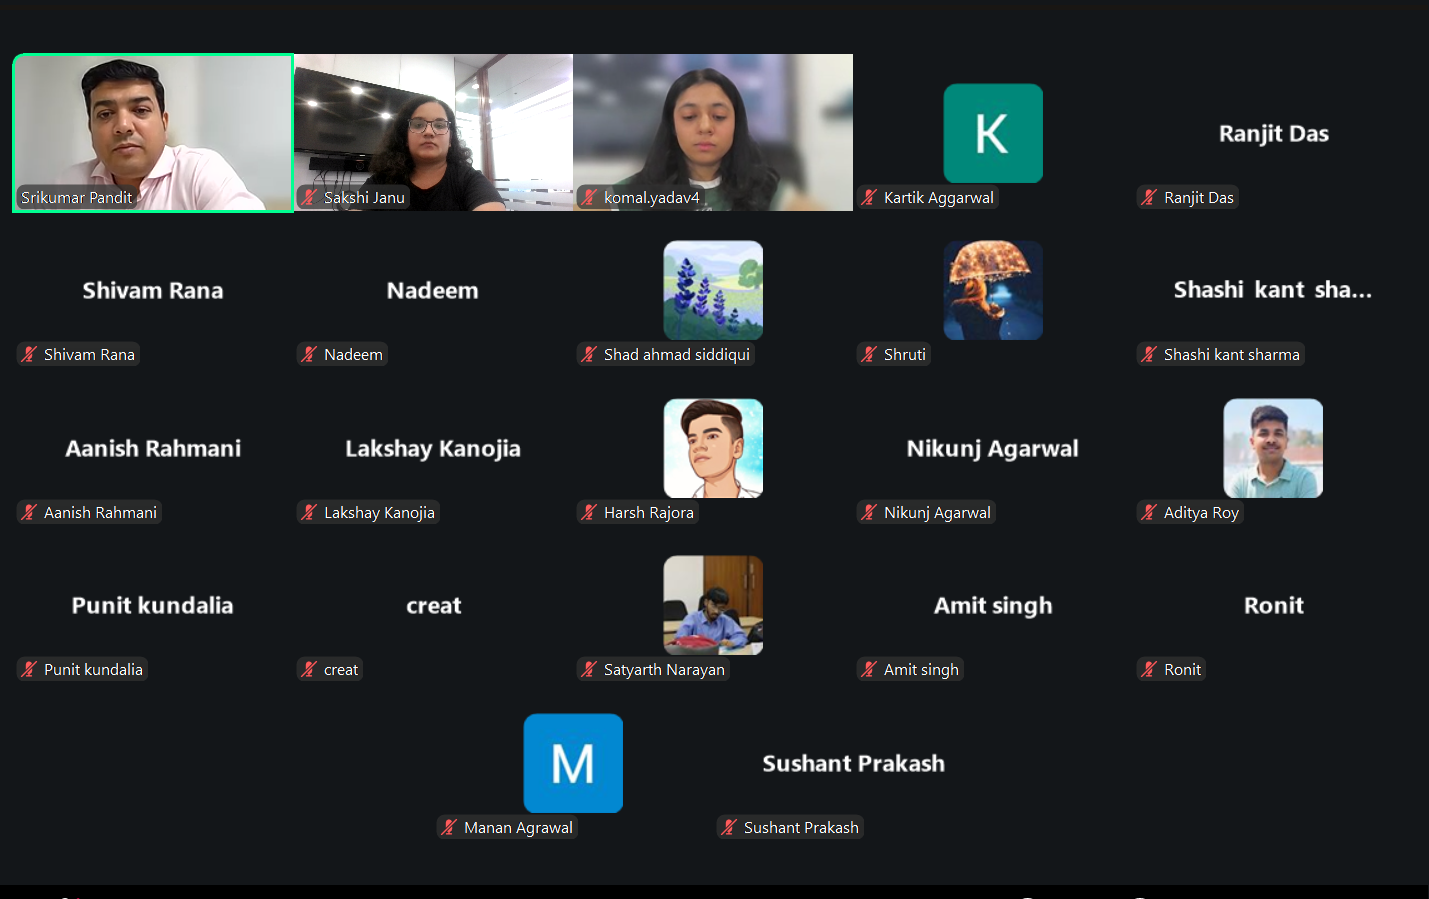Click the muted mic icon next to Kartik Aggarwal
Viewport: 1429px width, 899px height.
[x=870, y=197]
